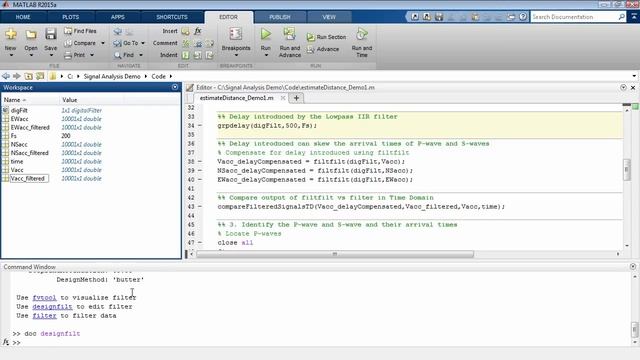Open the Help question mark icon

click(x=523, y=17)
